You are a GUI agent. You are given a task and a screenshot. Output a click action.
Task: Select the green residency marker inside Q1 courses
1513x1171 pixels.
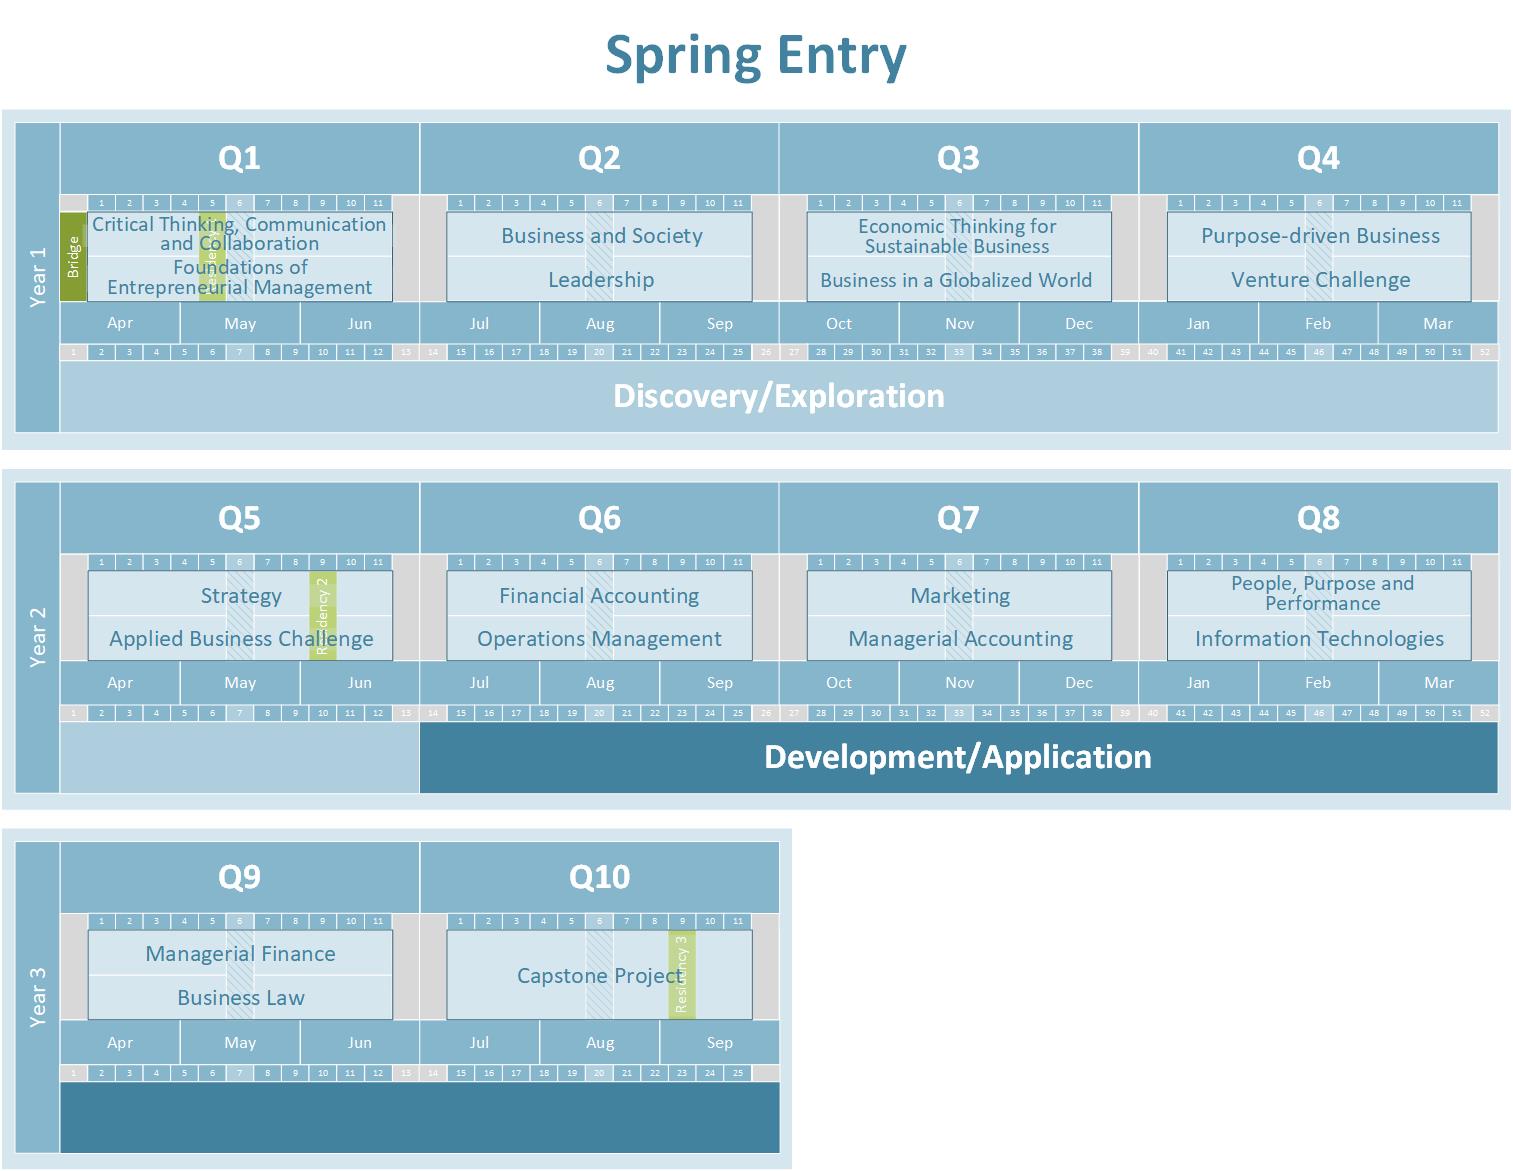(x=212, y=256)
